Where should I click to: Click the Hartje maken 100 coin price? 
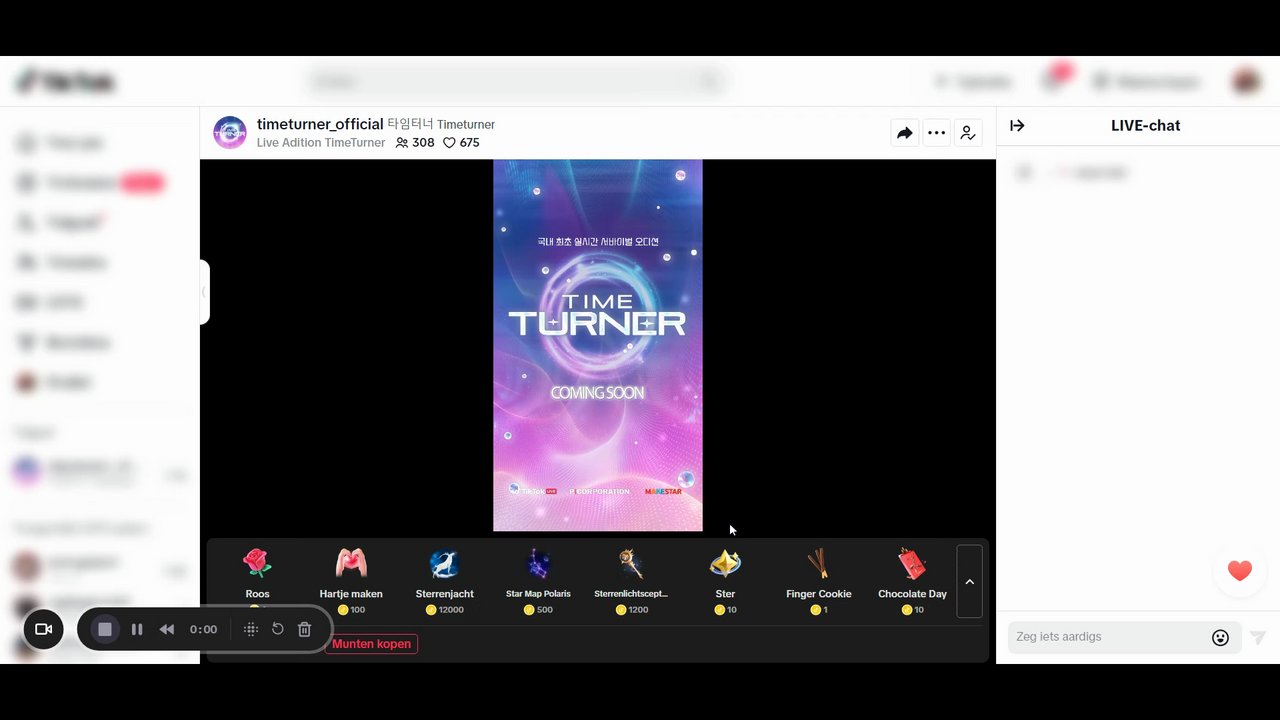tap(351, 609)
